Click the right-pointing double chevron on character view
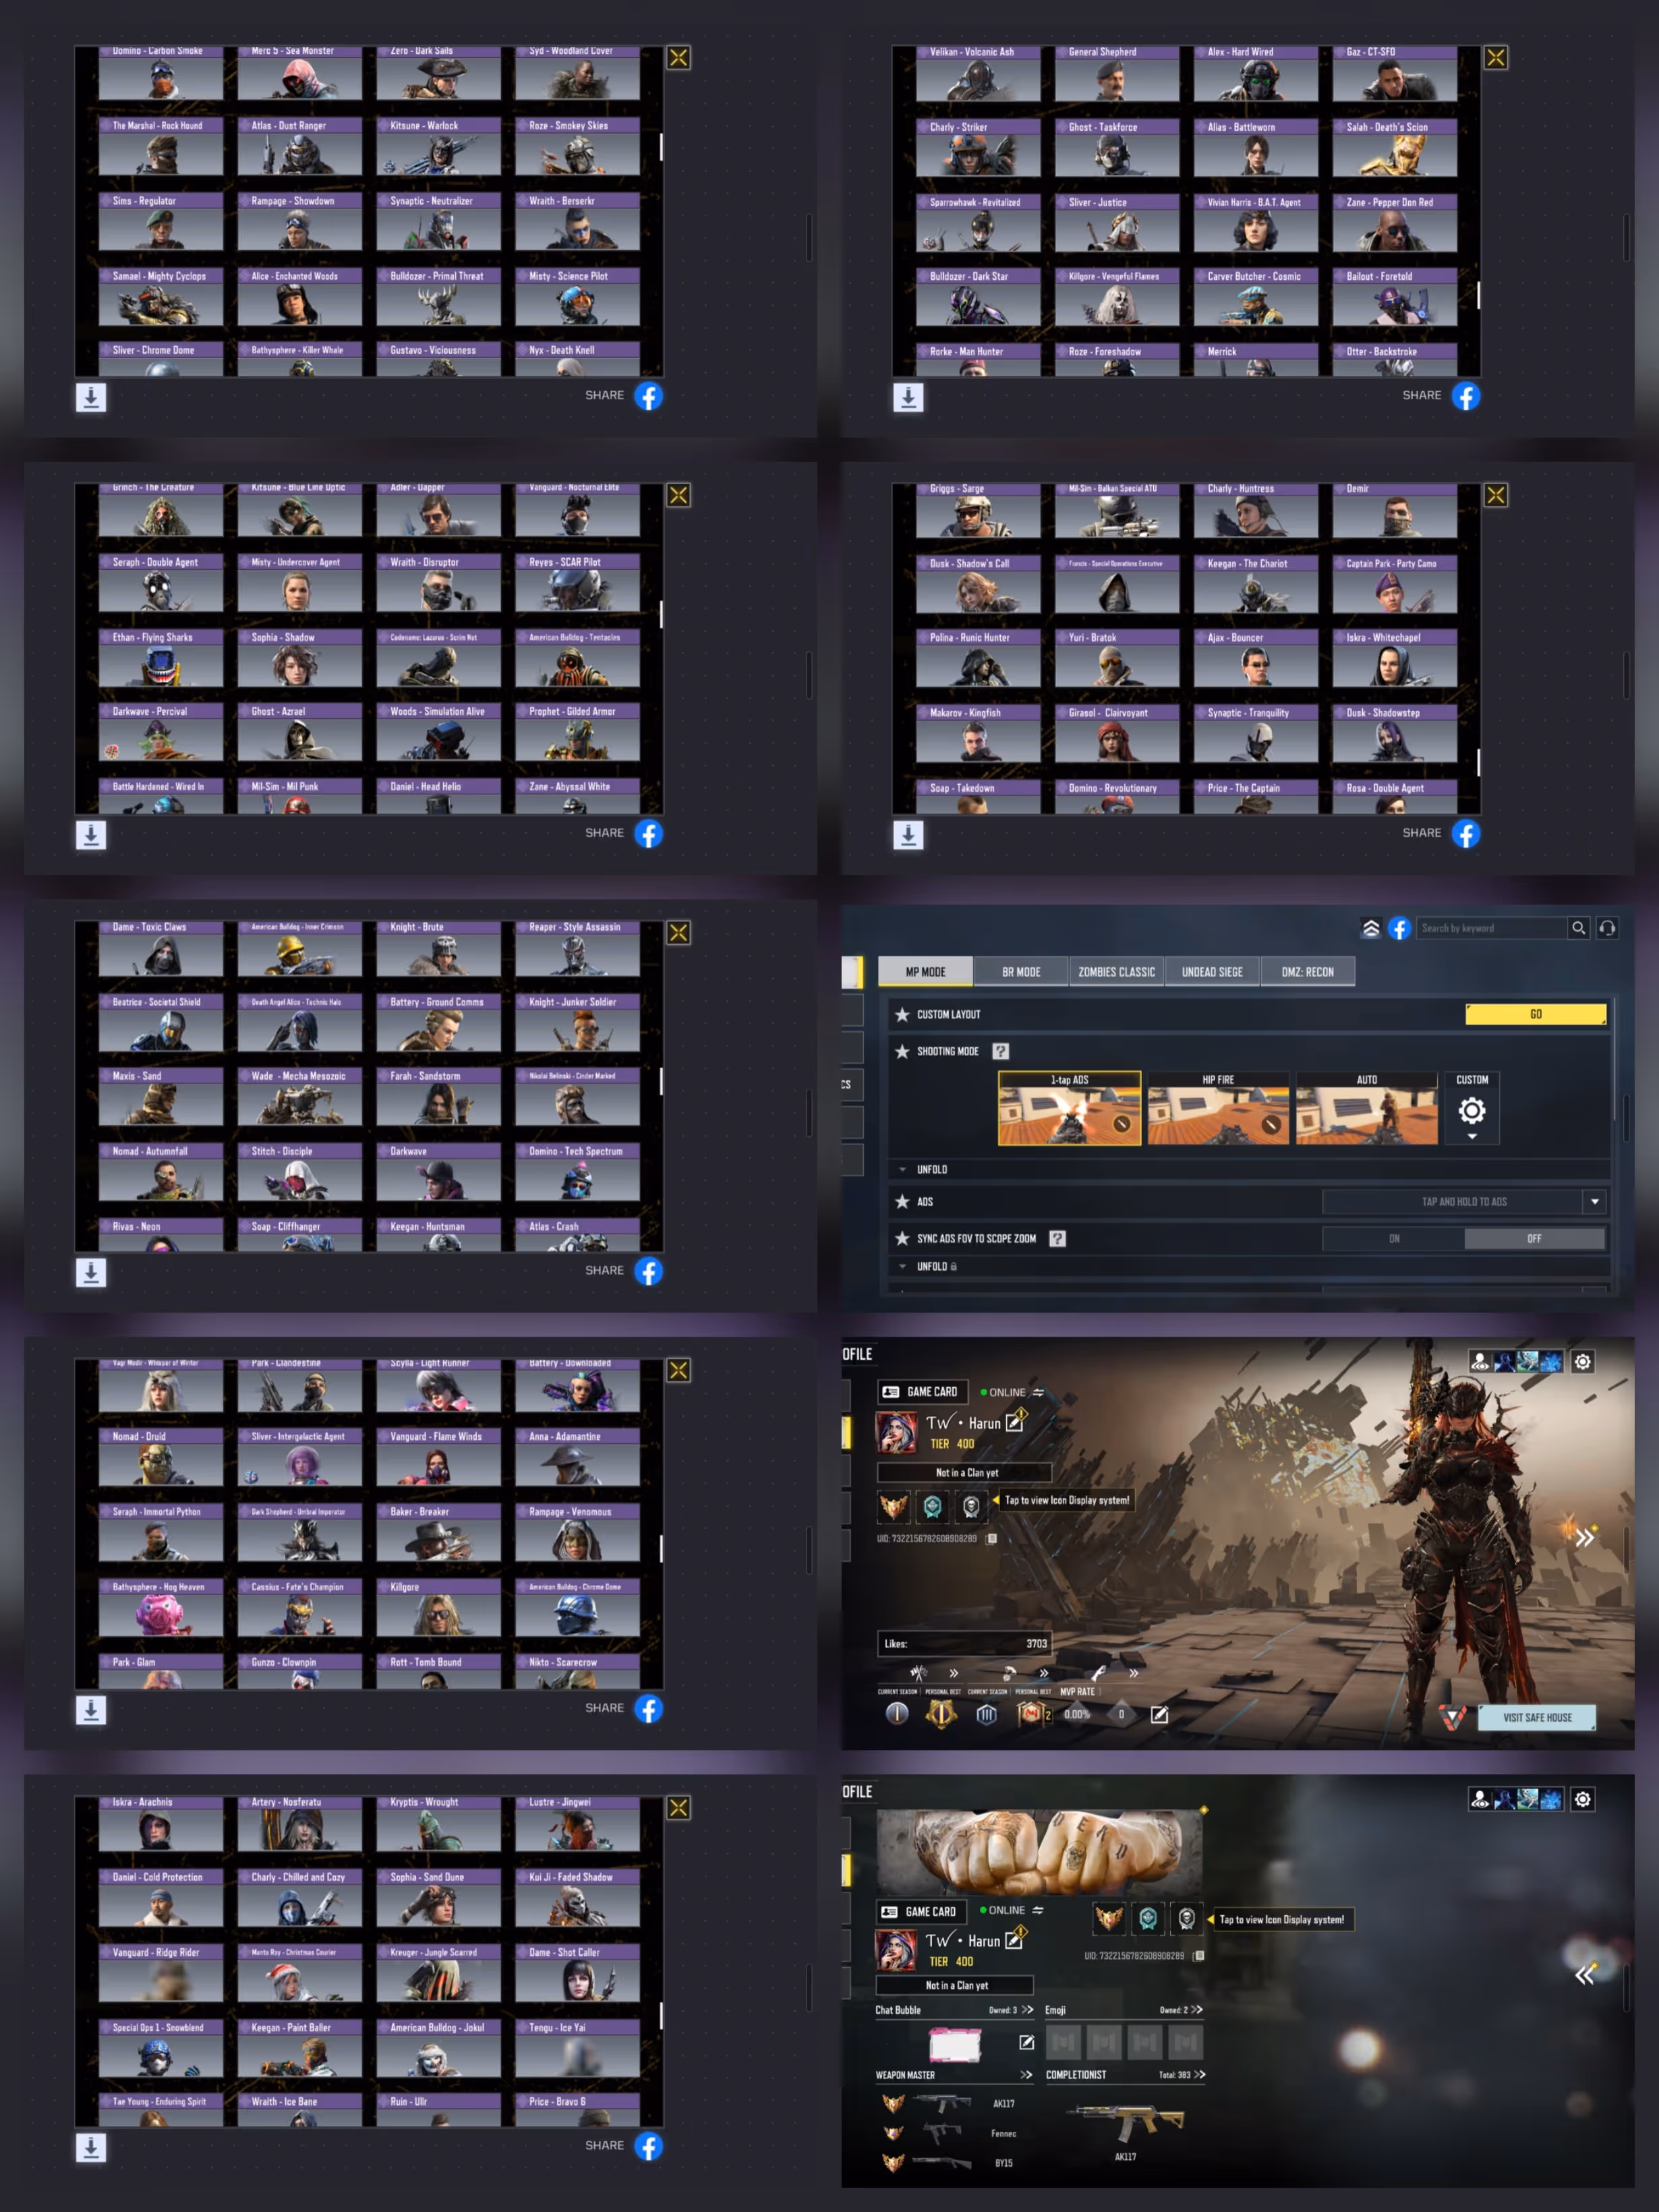This screenshot has width=1659, height=2212. [x=1584, y=1538]
